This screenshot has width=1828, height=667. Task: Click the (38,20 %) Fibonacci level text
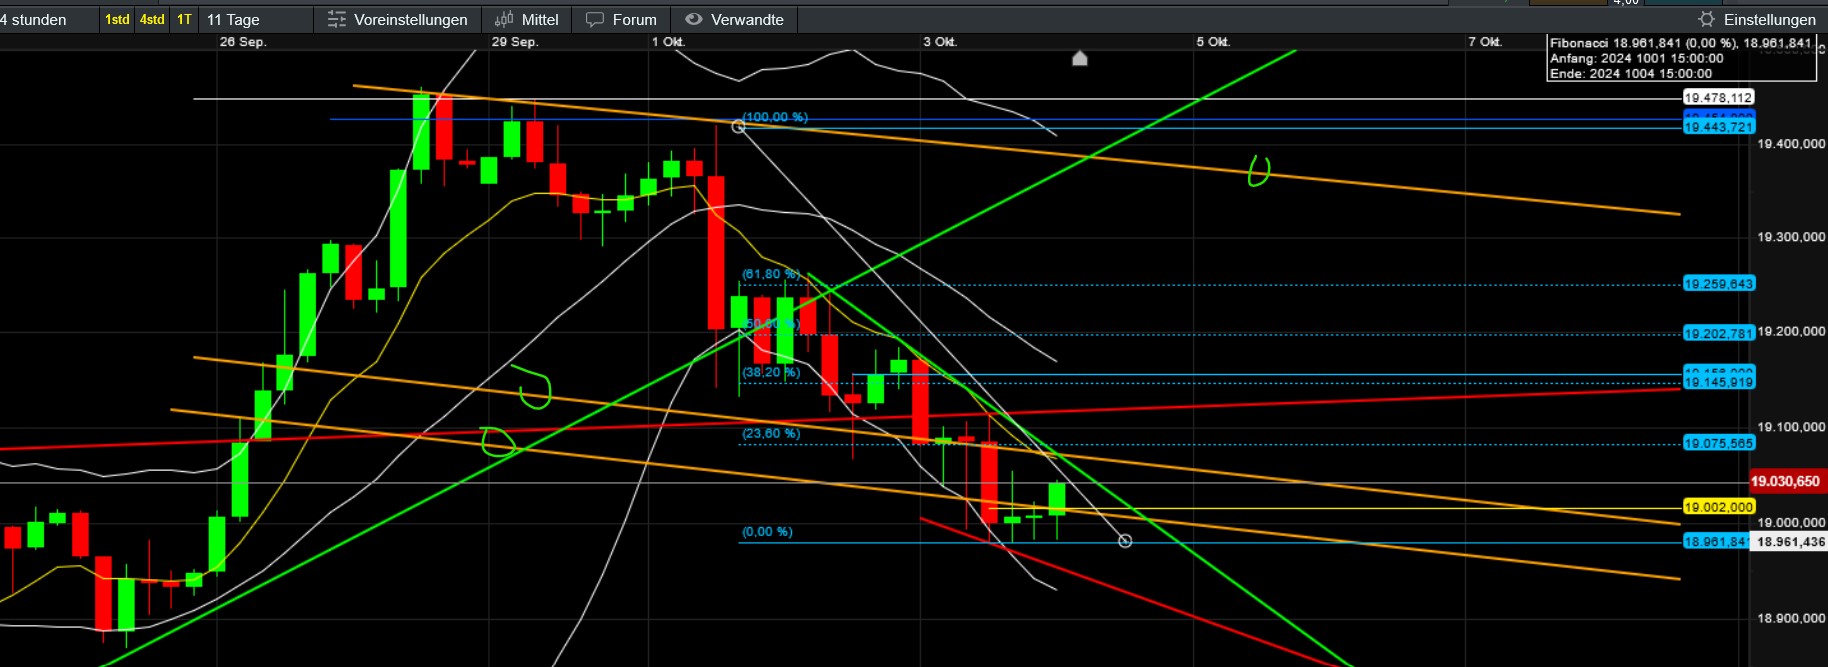[771, 372]
